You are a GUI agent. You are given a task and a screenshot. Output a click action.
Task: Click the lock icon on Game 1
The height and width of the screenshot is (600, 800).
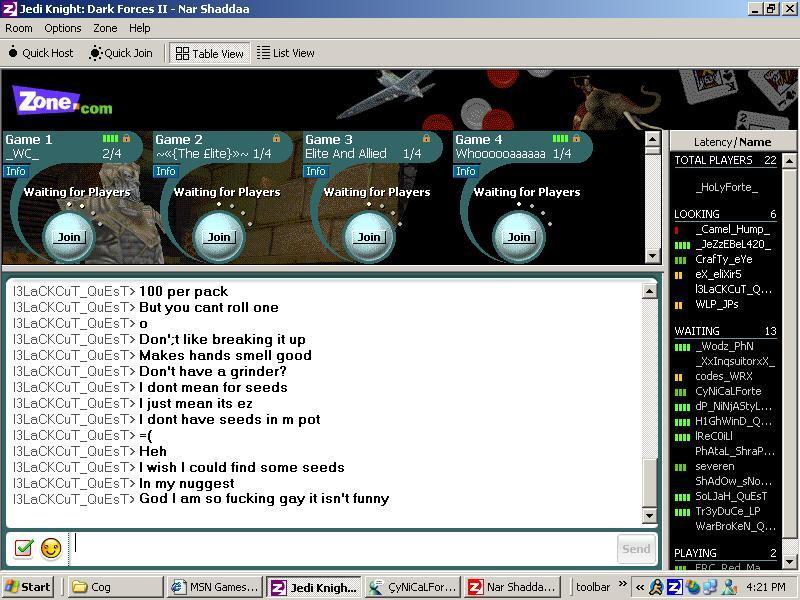127,138
